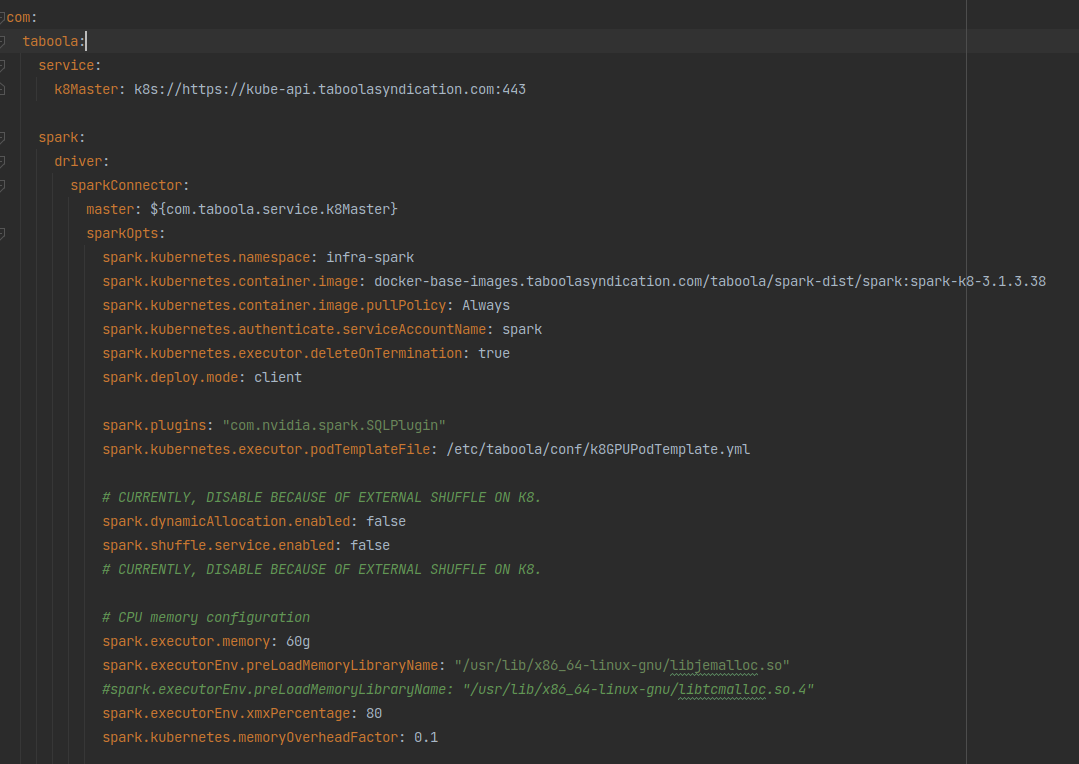Click the spark.kubernetes.executor.podTemplateFile key

(x=266, y=449)
